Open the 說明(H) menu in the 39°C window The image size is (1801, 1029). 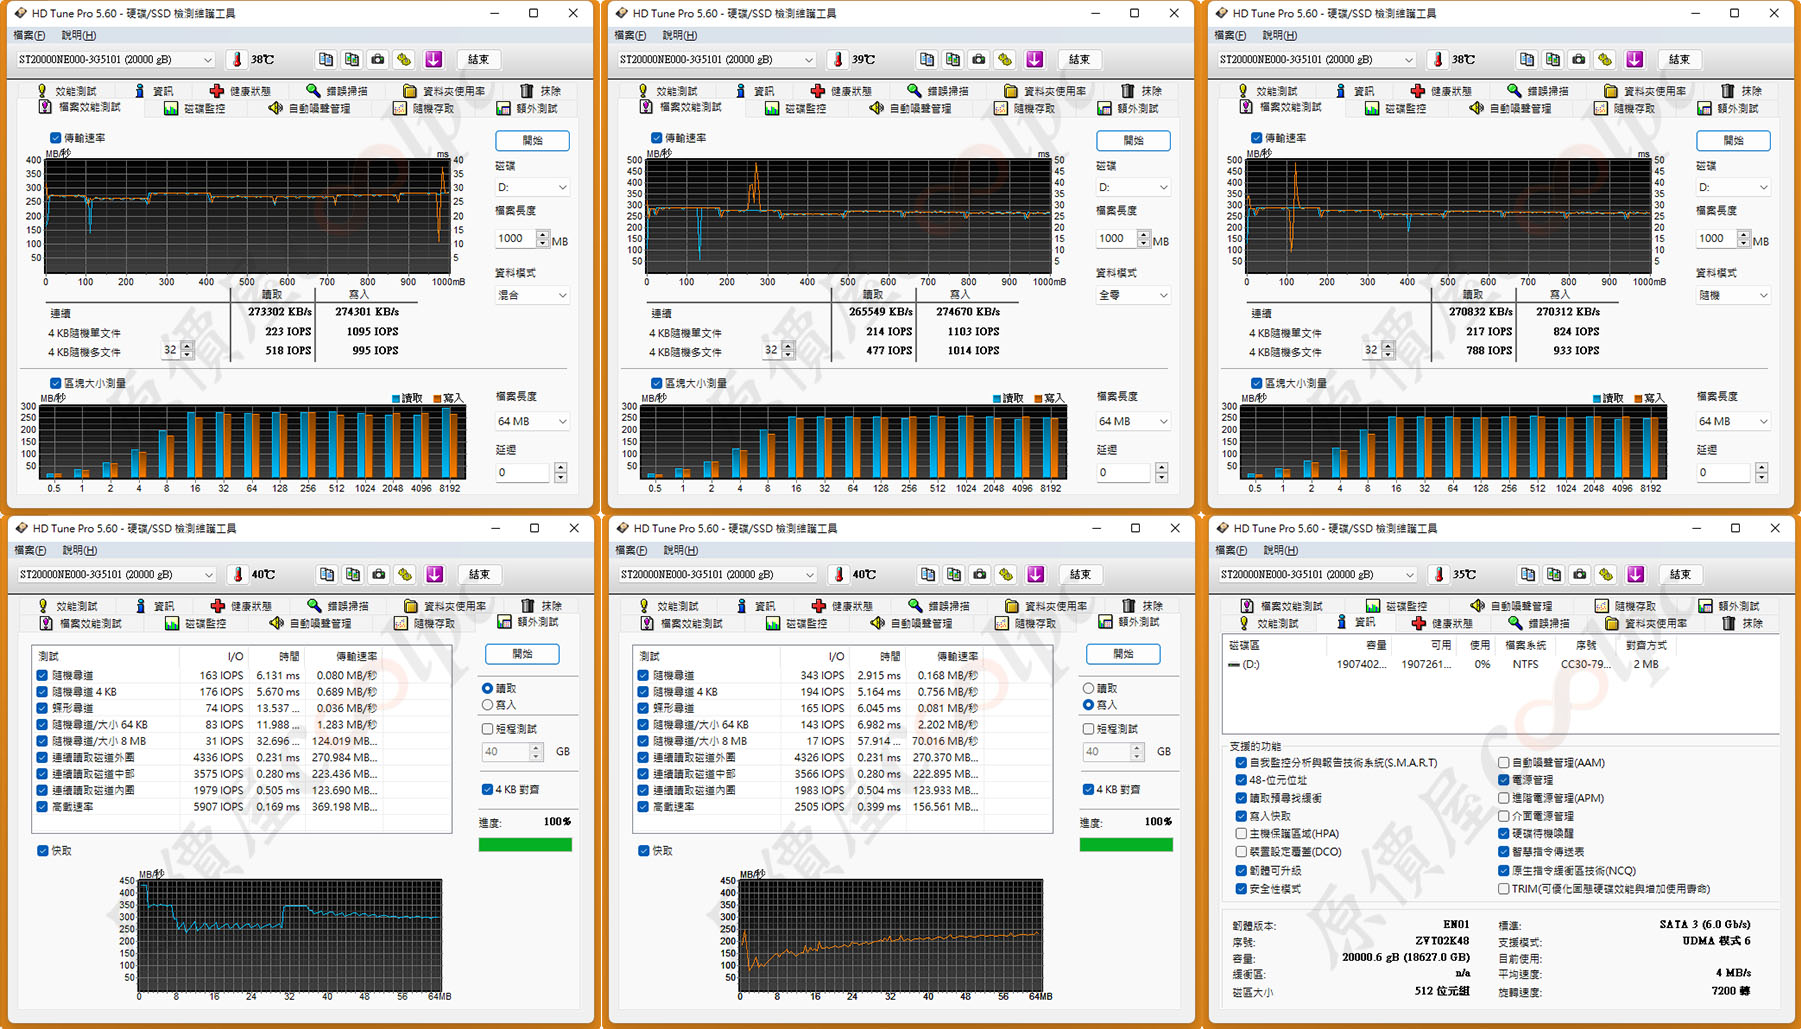[x=680, y=35]
